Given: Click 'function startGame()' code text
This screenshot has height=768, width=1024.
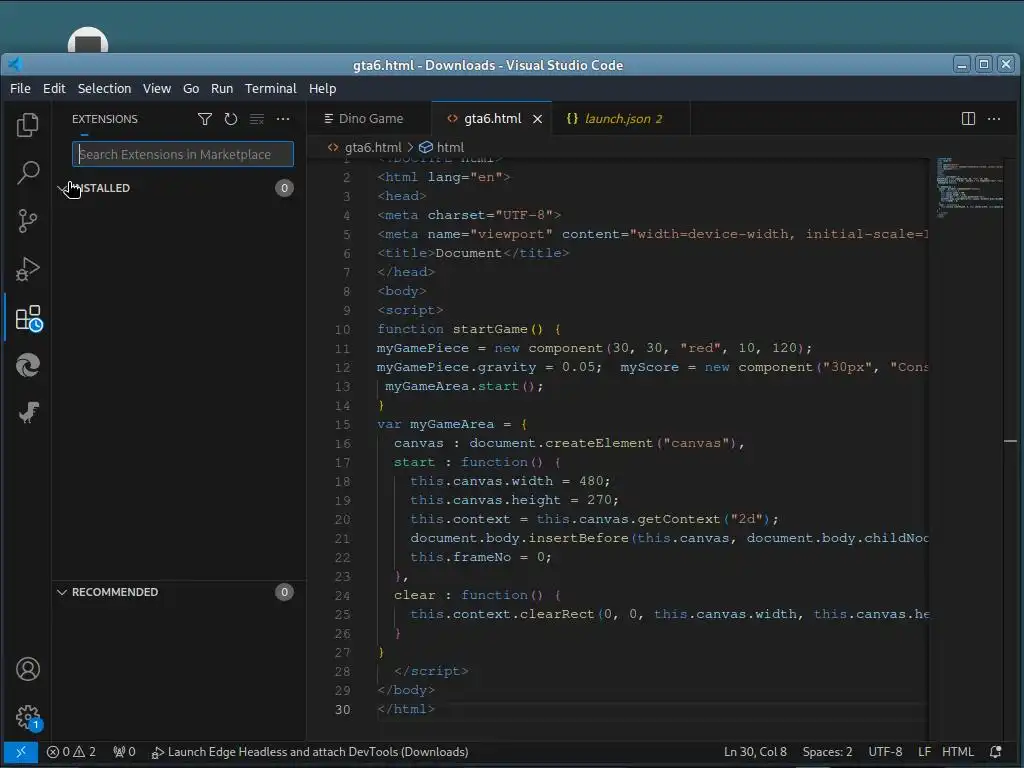Looking at the screenshot, I should click(x=460, y=329).
